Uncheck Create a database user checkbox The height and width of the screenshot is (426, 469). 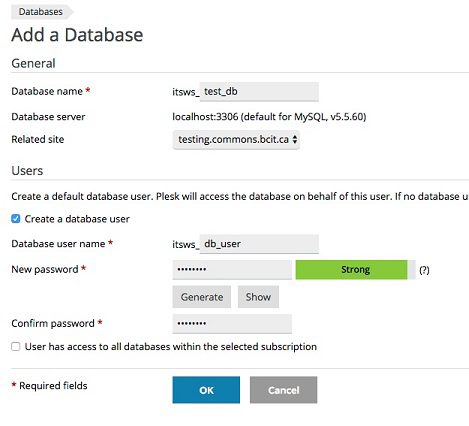click(x=16, y=219)
